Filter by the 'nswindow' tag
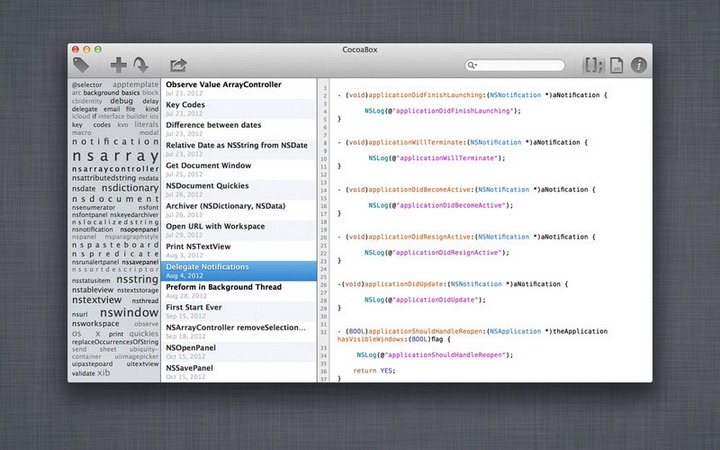The image size is (720, 450). point(129,312)
